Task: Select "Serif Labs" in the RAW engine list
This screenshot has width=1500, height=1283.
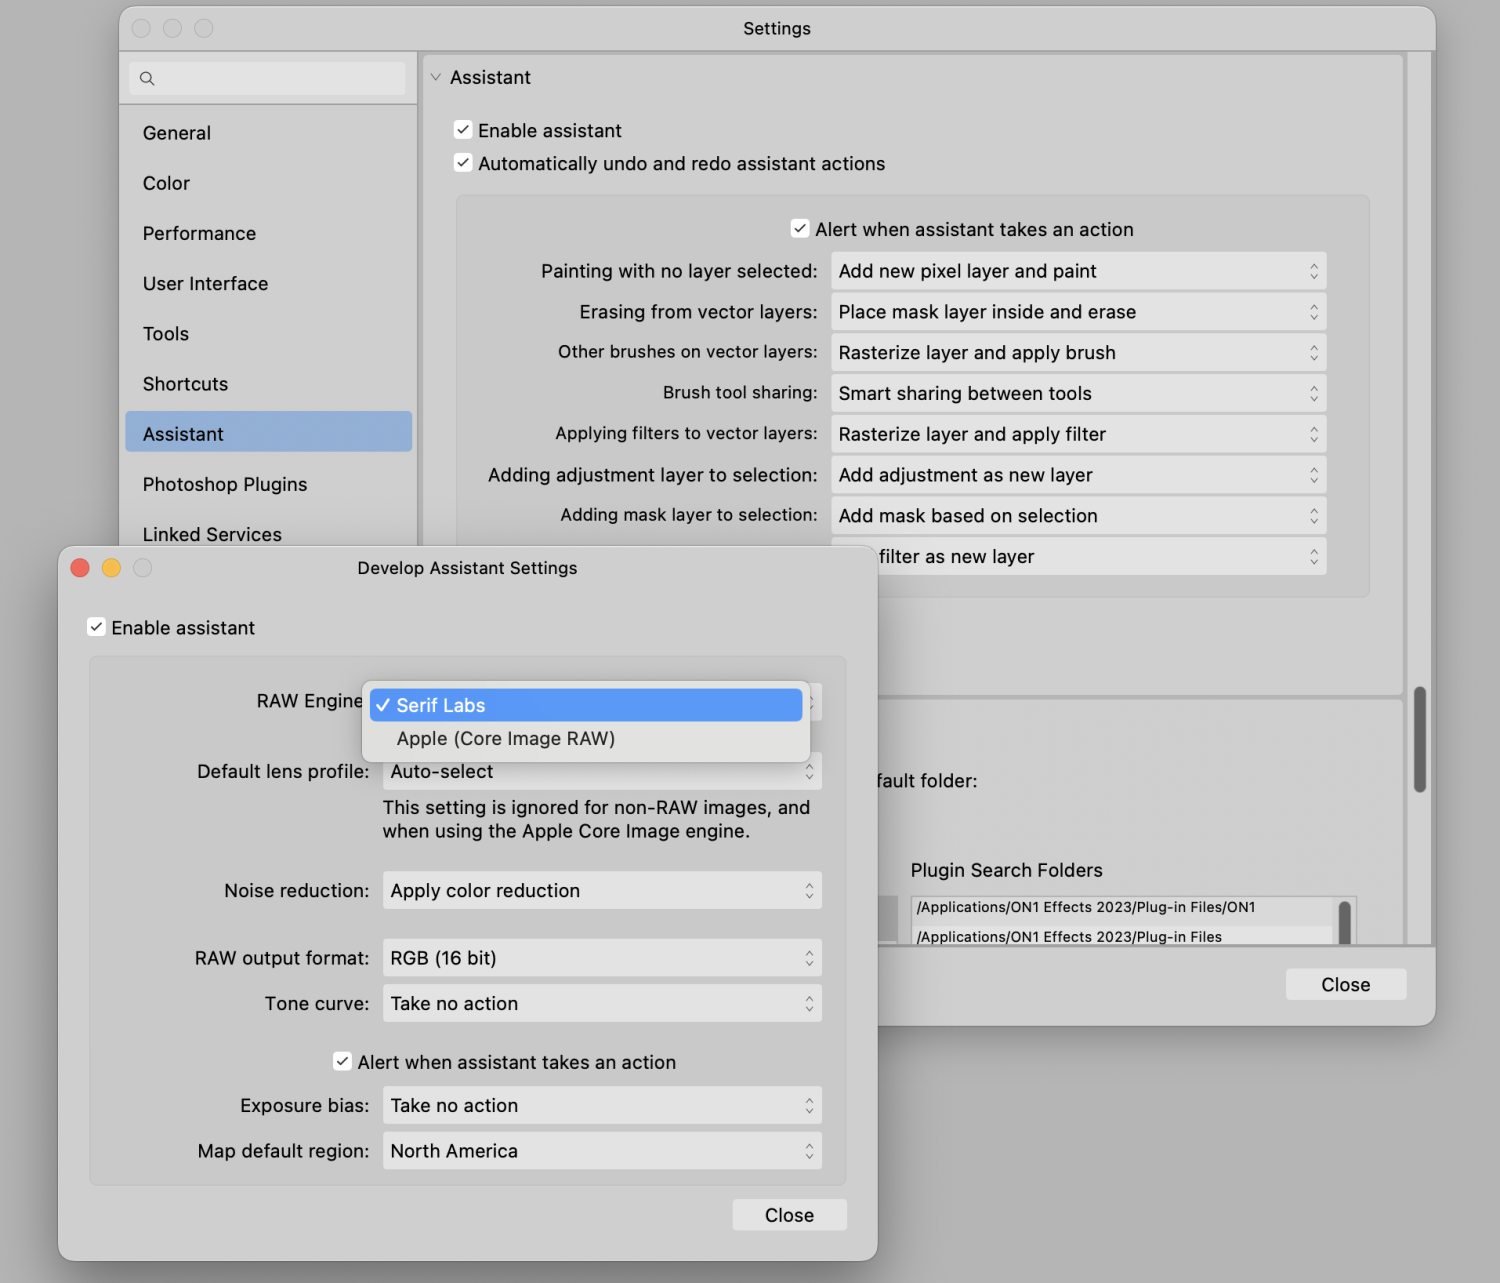Action: (442, 705)
